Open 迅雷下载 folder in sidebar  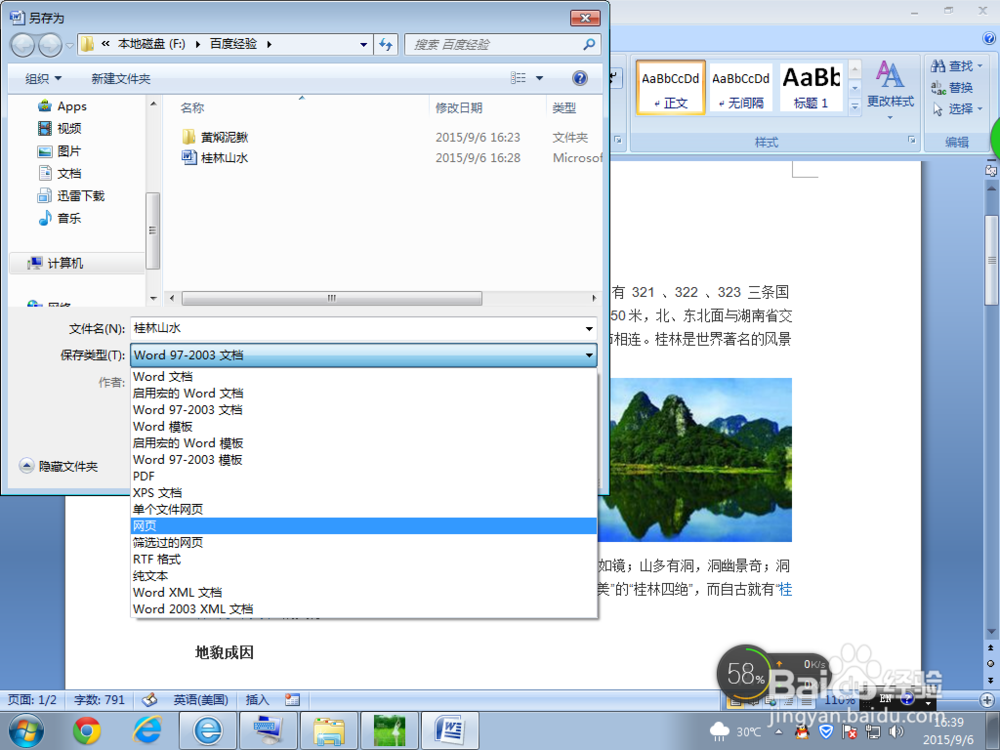[x=71, y=196]
